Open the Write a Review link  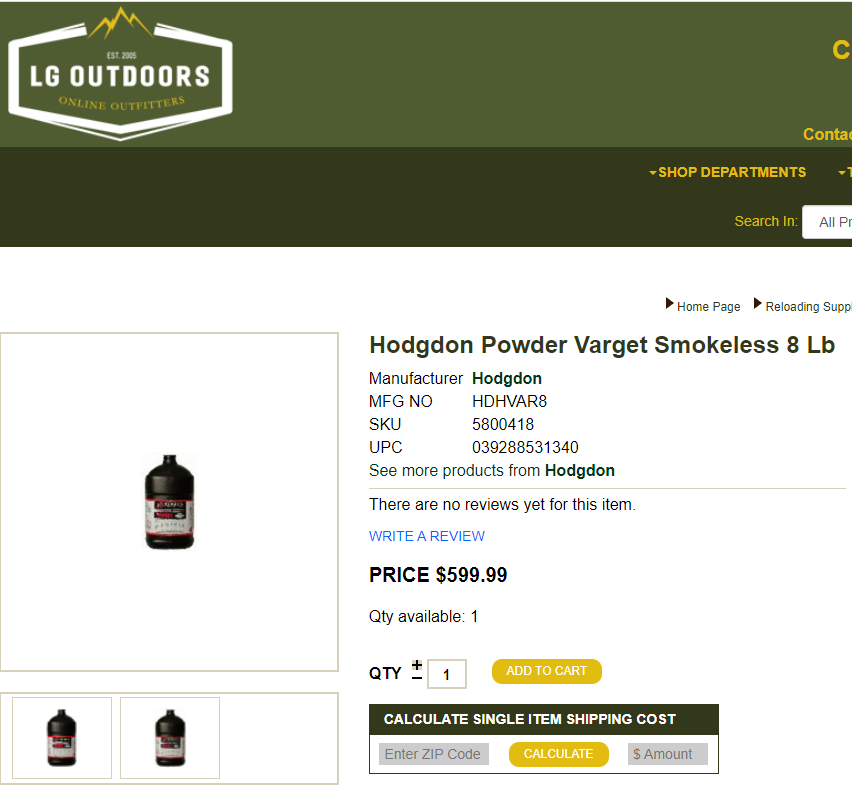point(427,536)
